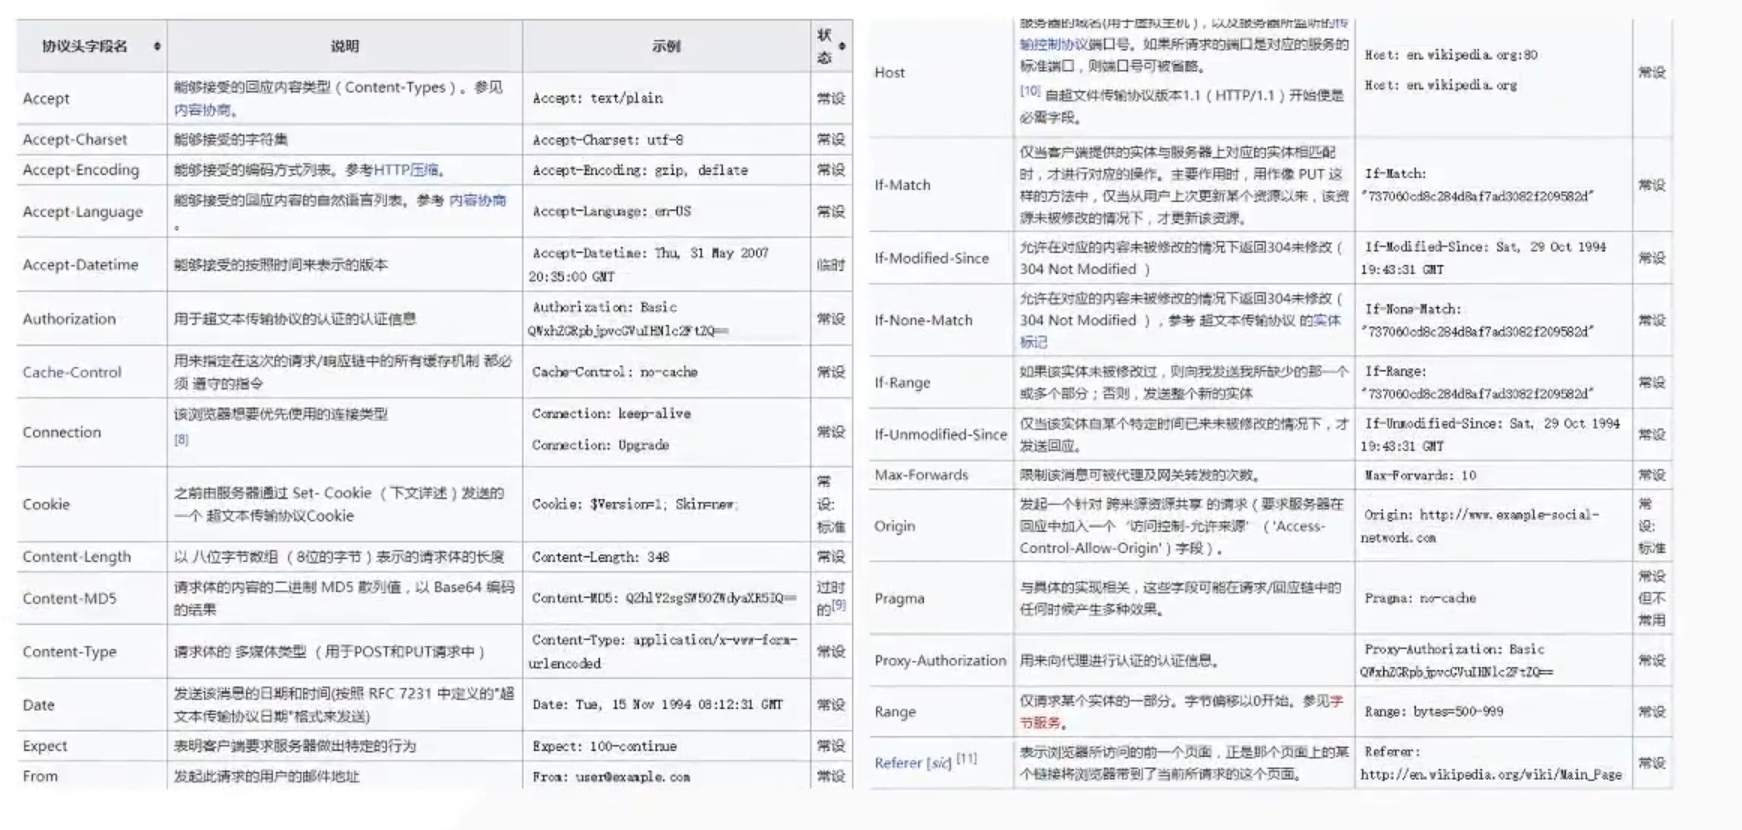Select the Host field name
This screenshot has height=830, width=1742.
(x=889, y=72)
